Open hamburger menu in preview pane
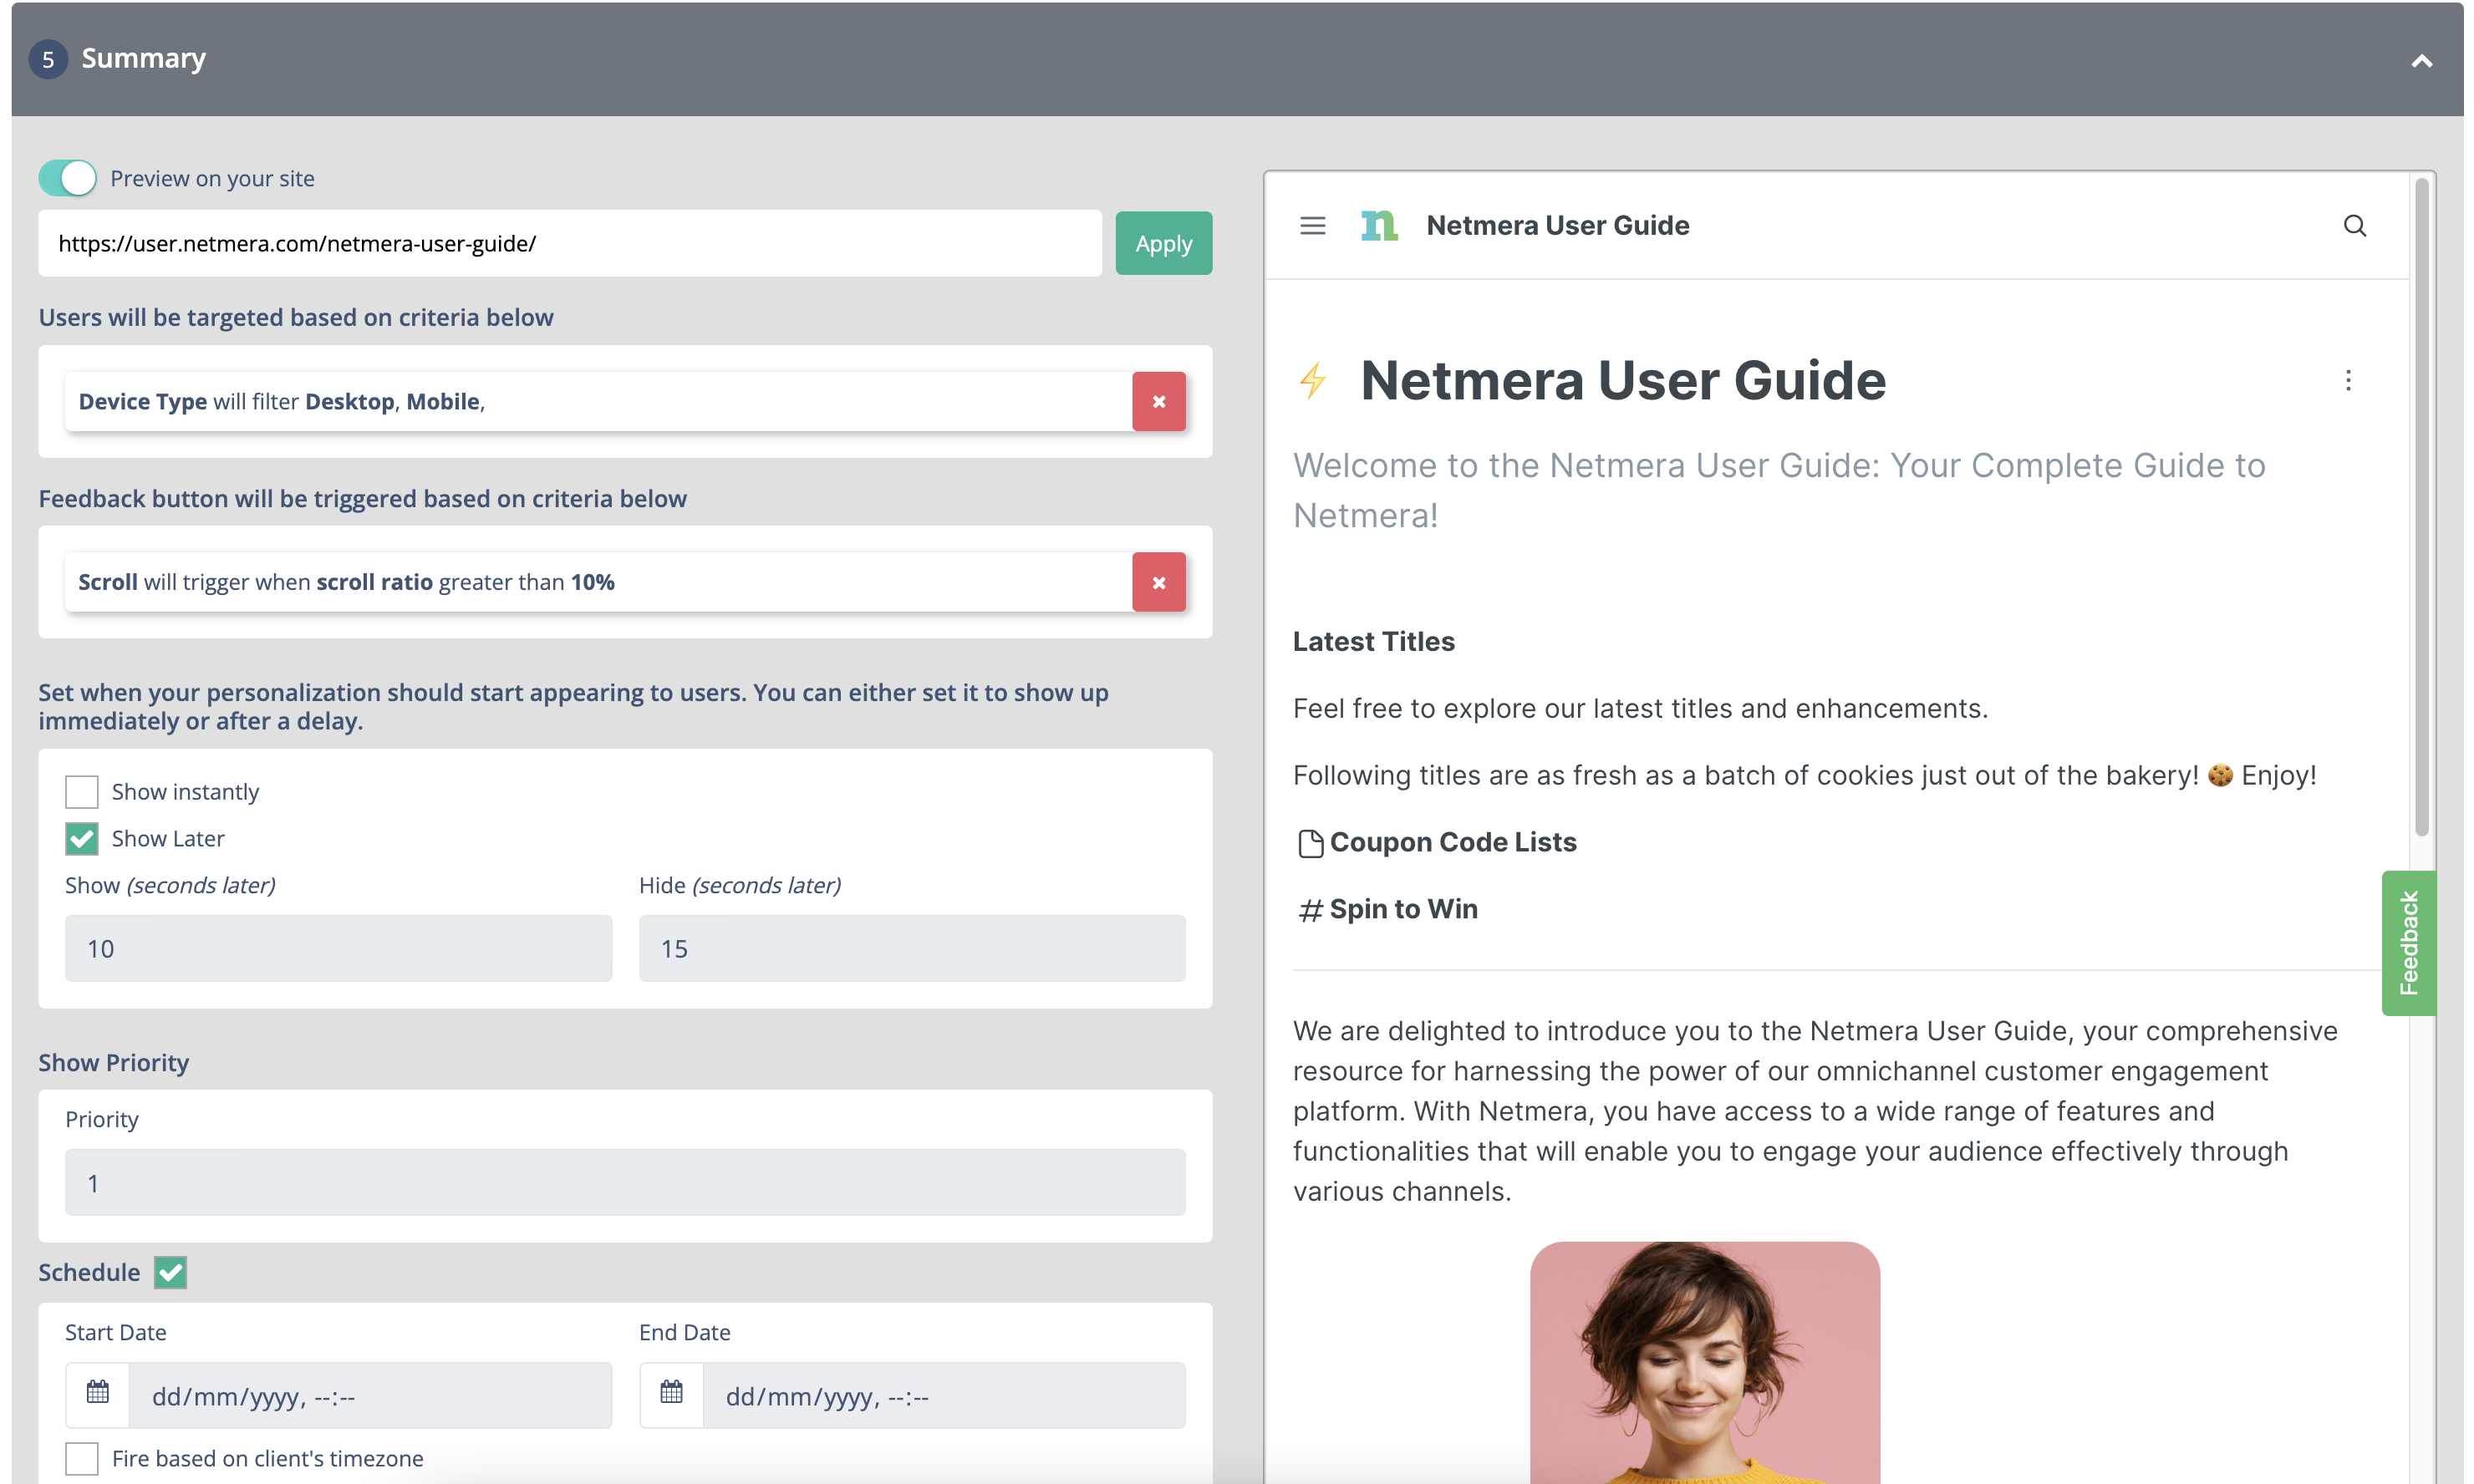 click(x=1312, y=226)
